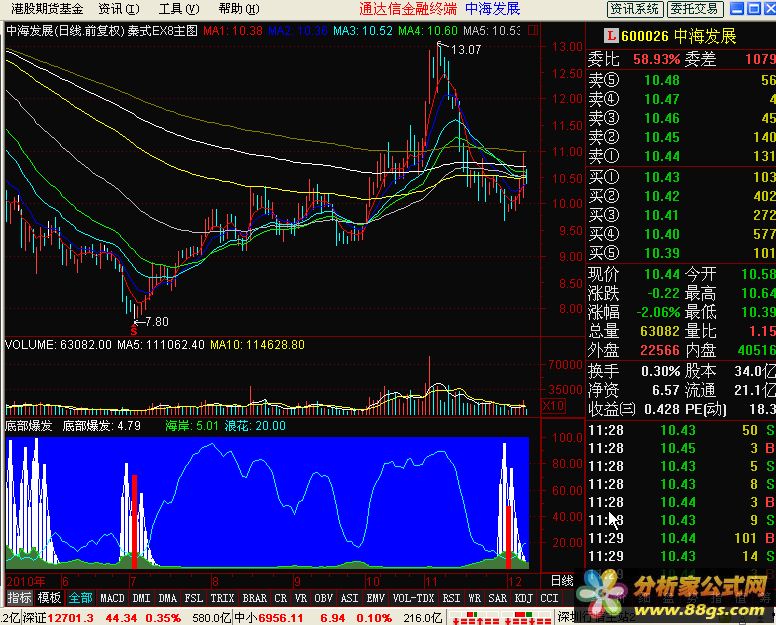The image size is (776, 625).
Task: Click the 深证 index value 12701.3
Action: pyautogui.click(x=71, y=618)
